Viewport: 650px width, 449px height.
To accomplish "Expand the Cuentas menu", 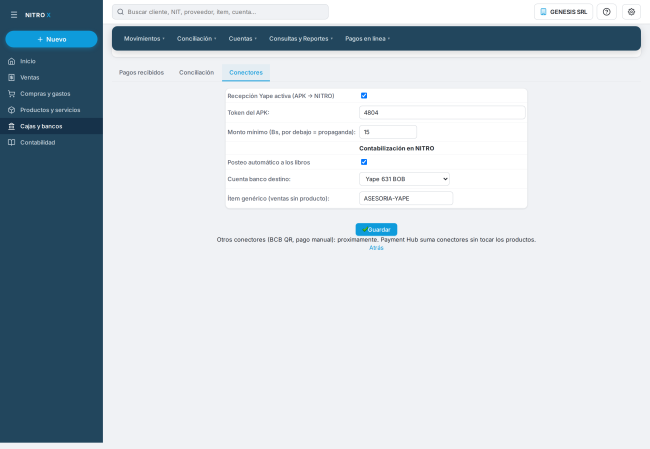I will point(243,39).
